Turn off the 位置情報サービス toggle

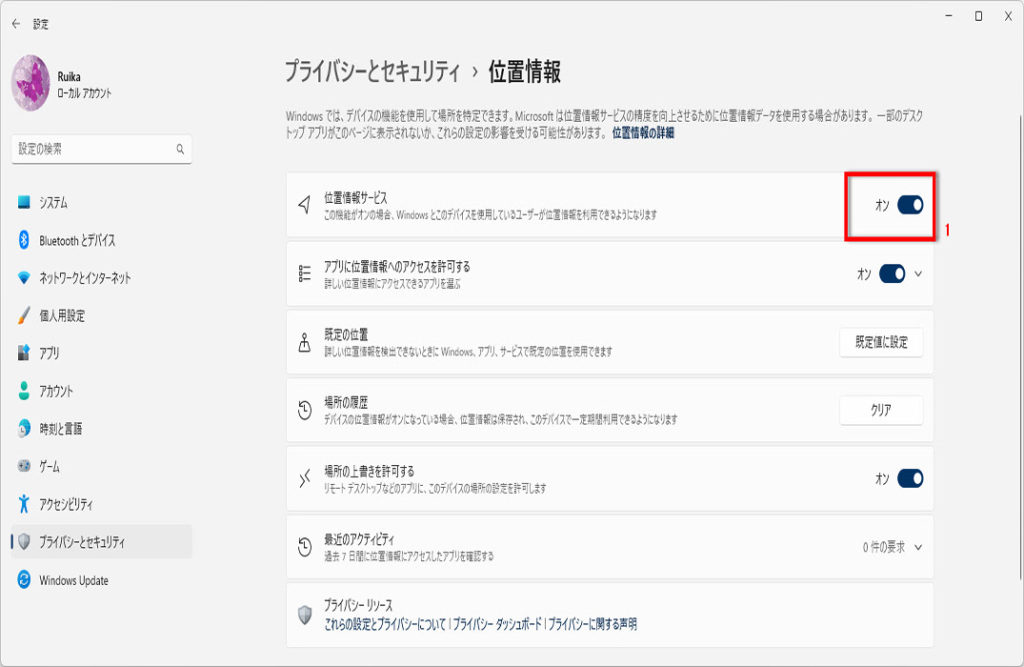(909, 205)
